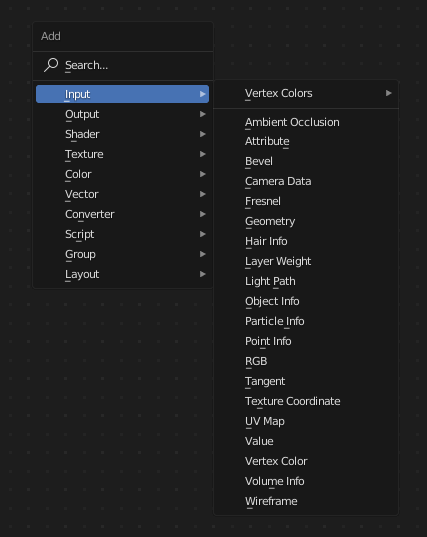
Task: Add a Volume Info node
Action: (x=306, y=481)
